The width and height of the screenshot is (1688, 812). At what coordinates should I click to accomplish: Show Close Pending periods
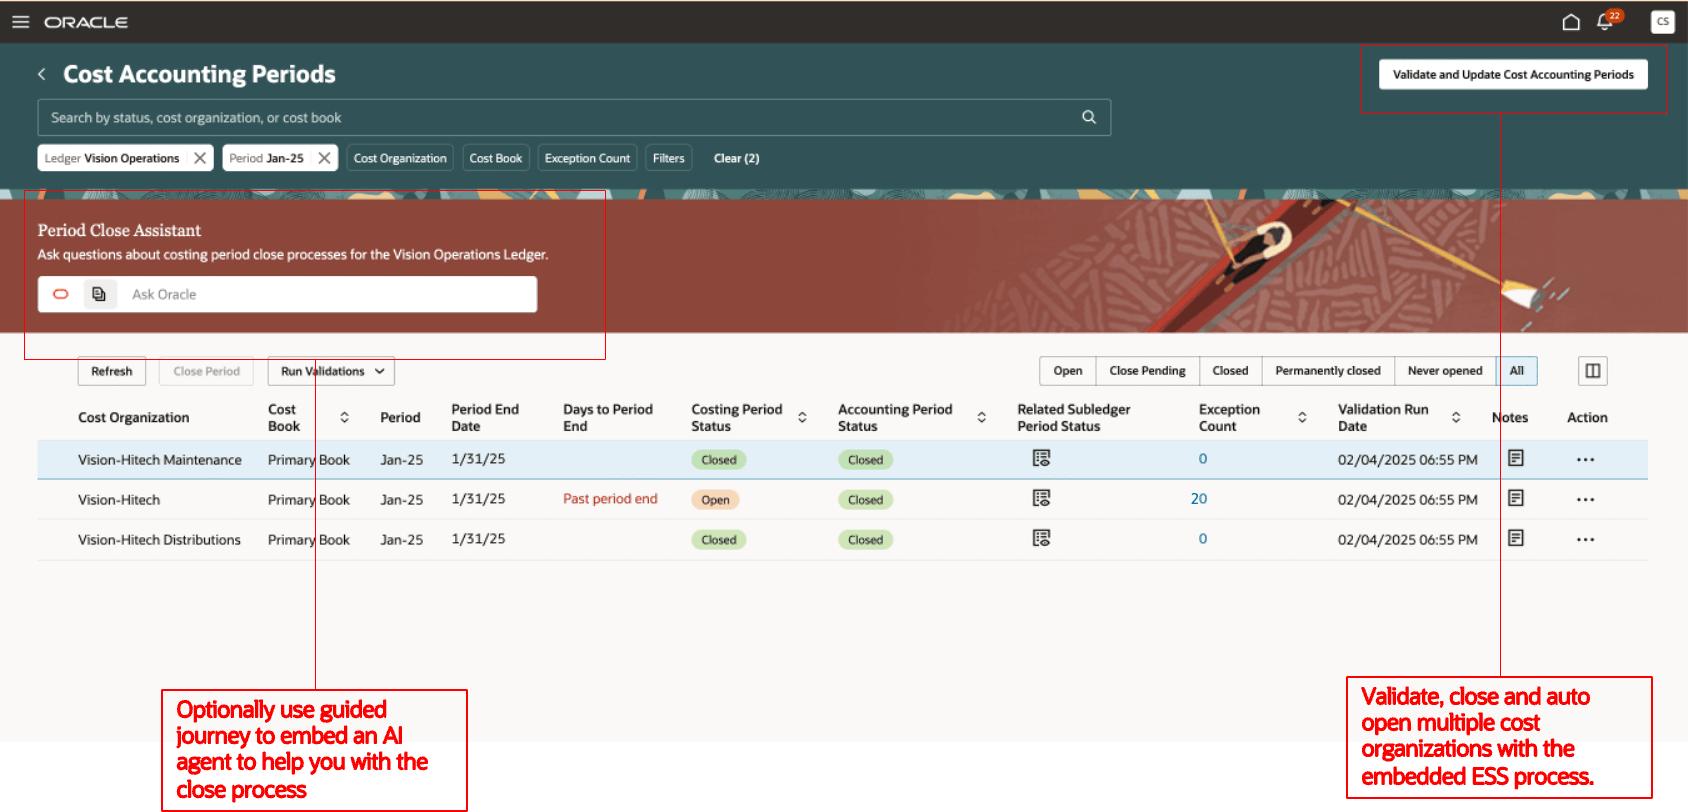[1147, 371]
